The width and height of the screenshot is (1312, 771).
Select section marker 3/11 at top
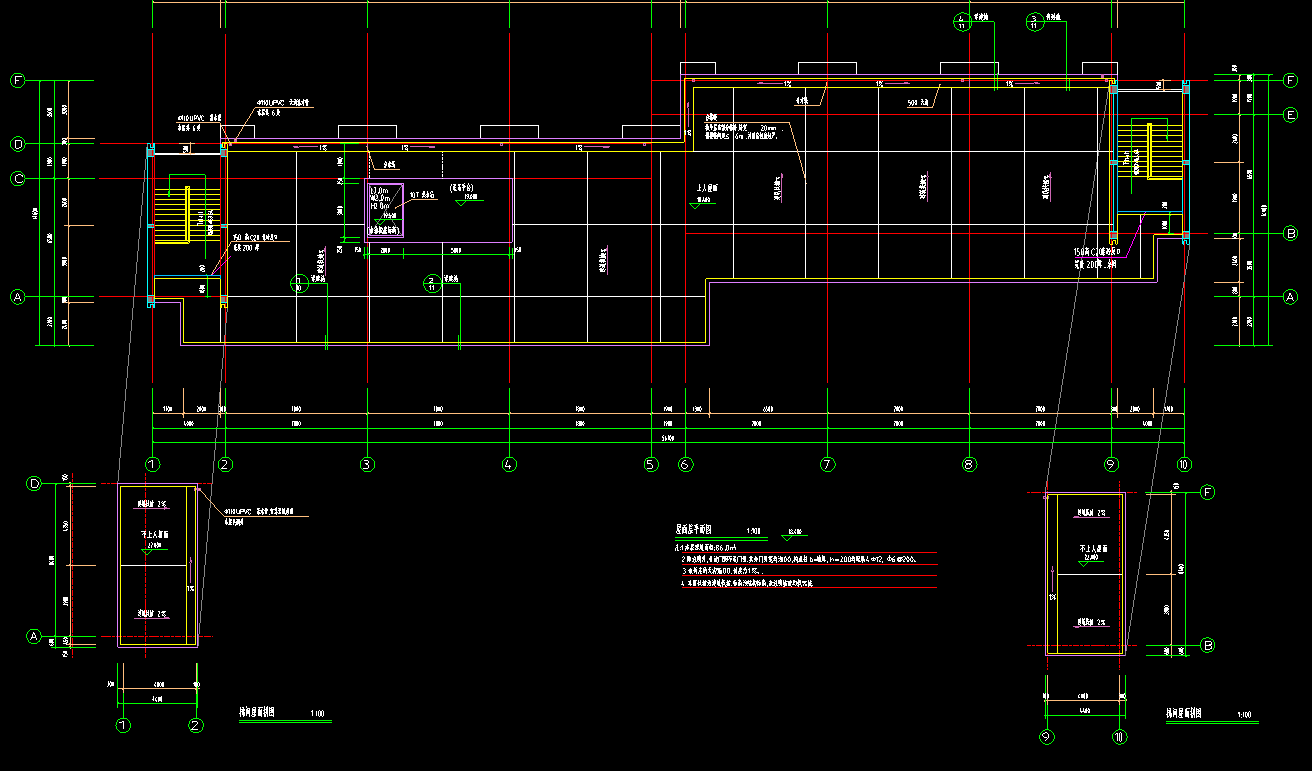[x=1034, y=22]
